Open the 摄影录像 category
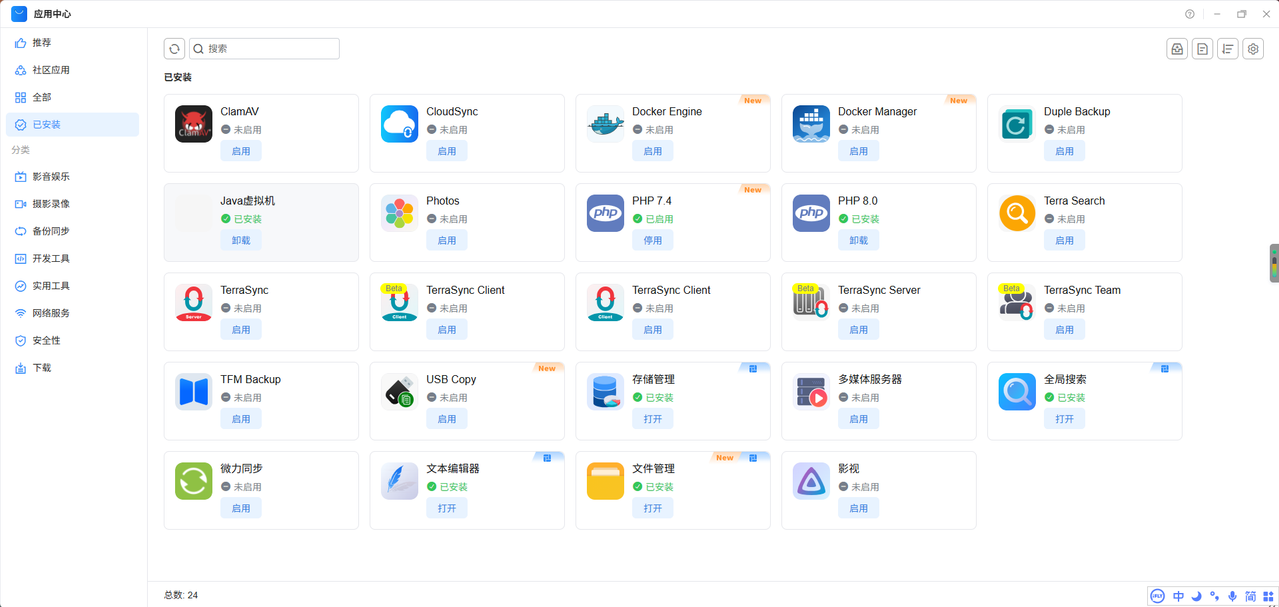 [72, 204]
